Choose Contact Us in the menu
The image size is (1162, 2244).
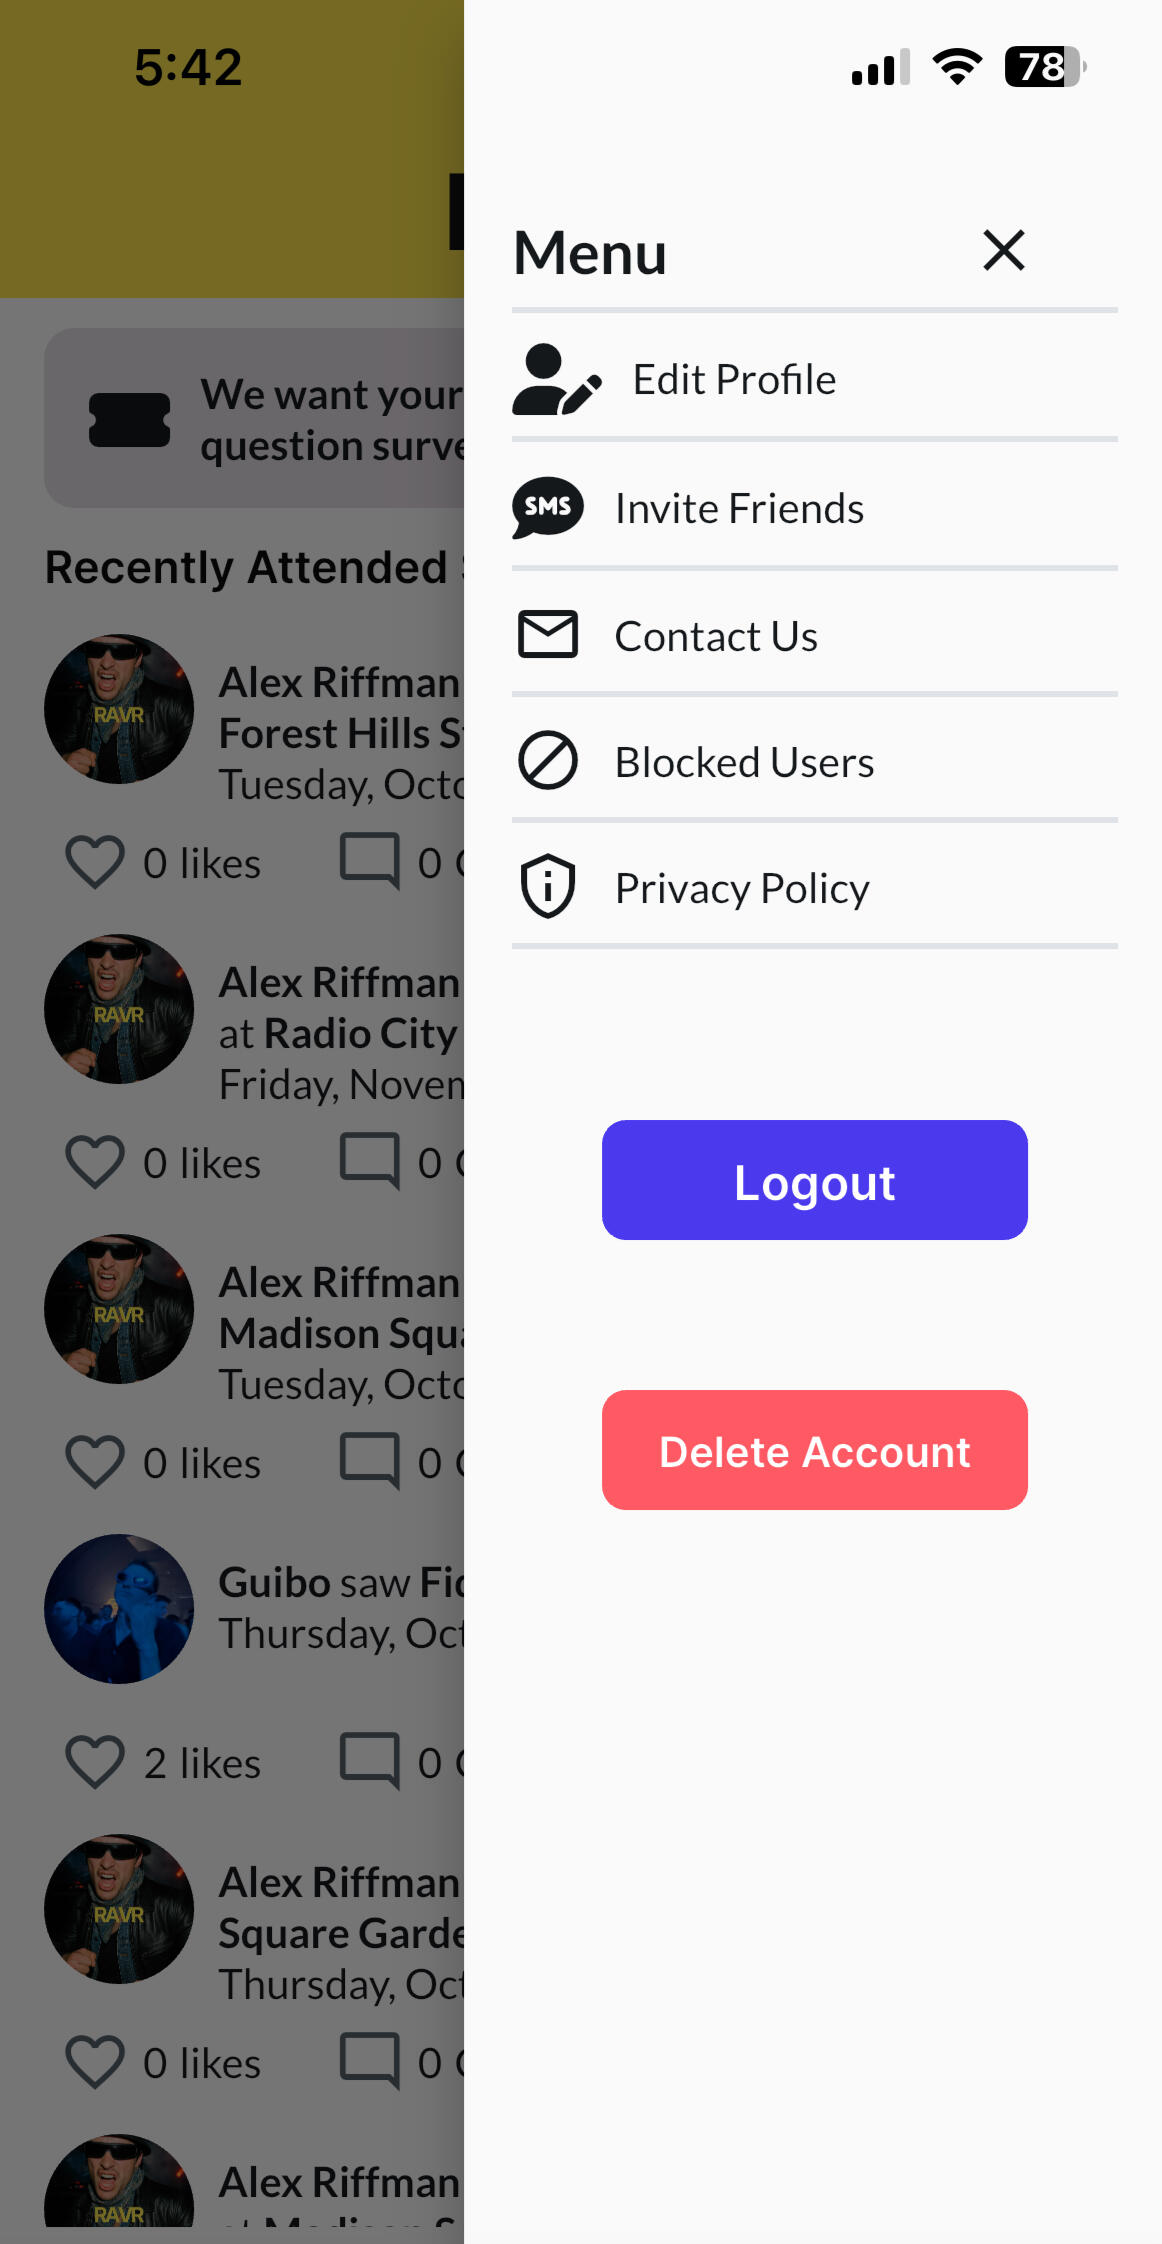coord(716,636)
